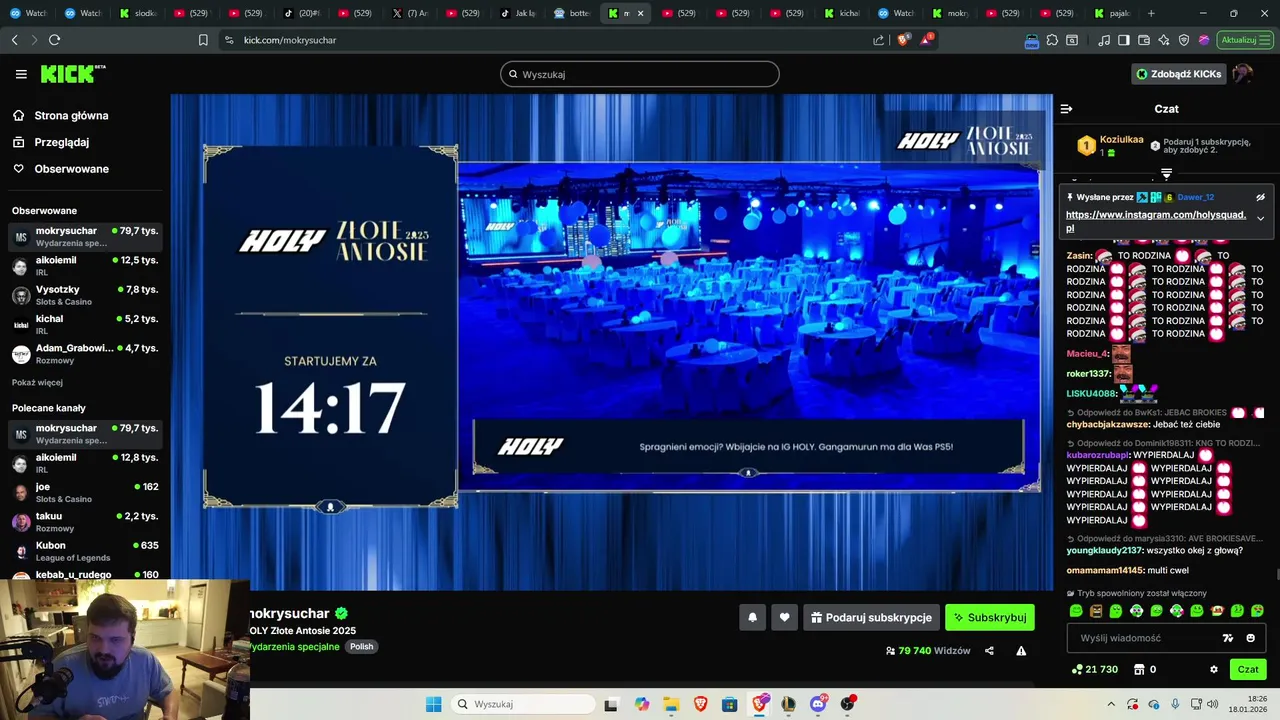1280x720 pixels.
Task: Toggle browser sidebar panel icon
Action: click(x=1124, y=40)
